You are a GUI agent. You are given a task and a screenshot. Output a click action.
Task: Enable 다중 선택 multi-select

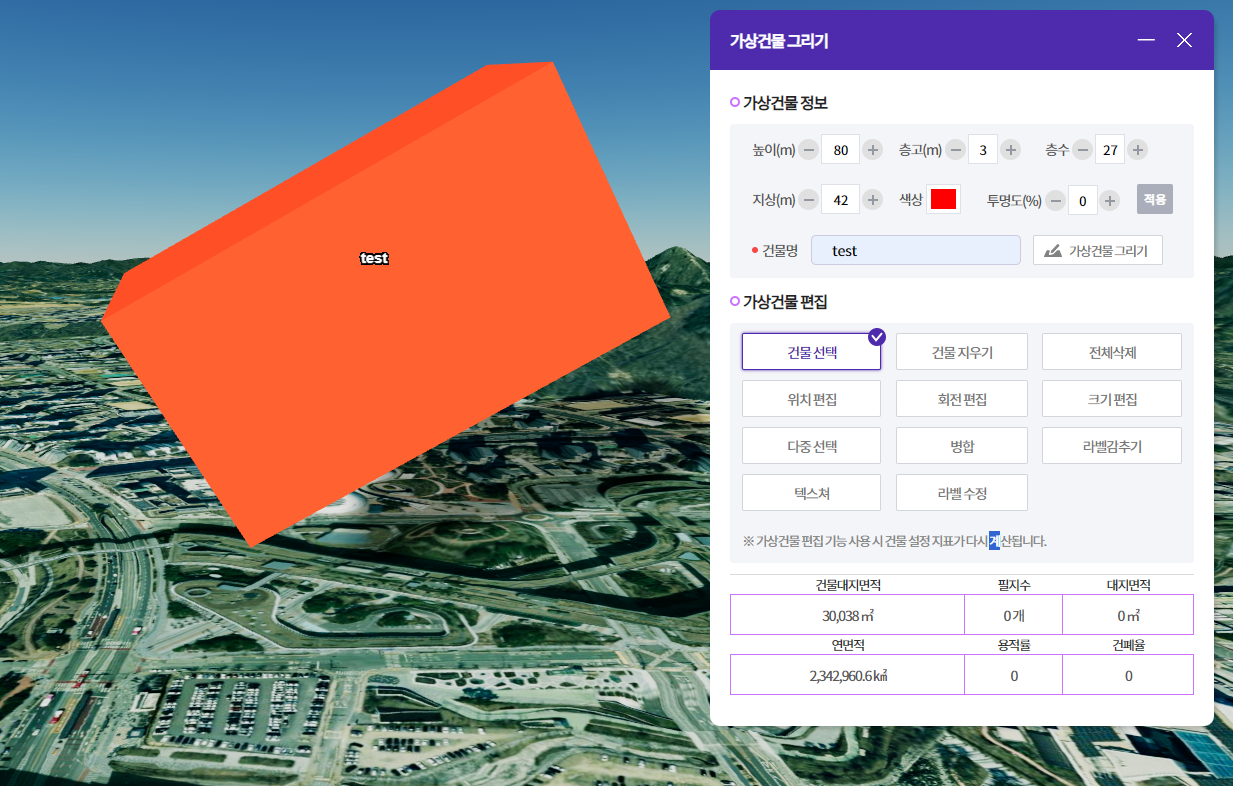tap(811, 446)
